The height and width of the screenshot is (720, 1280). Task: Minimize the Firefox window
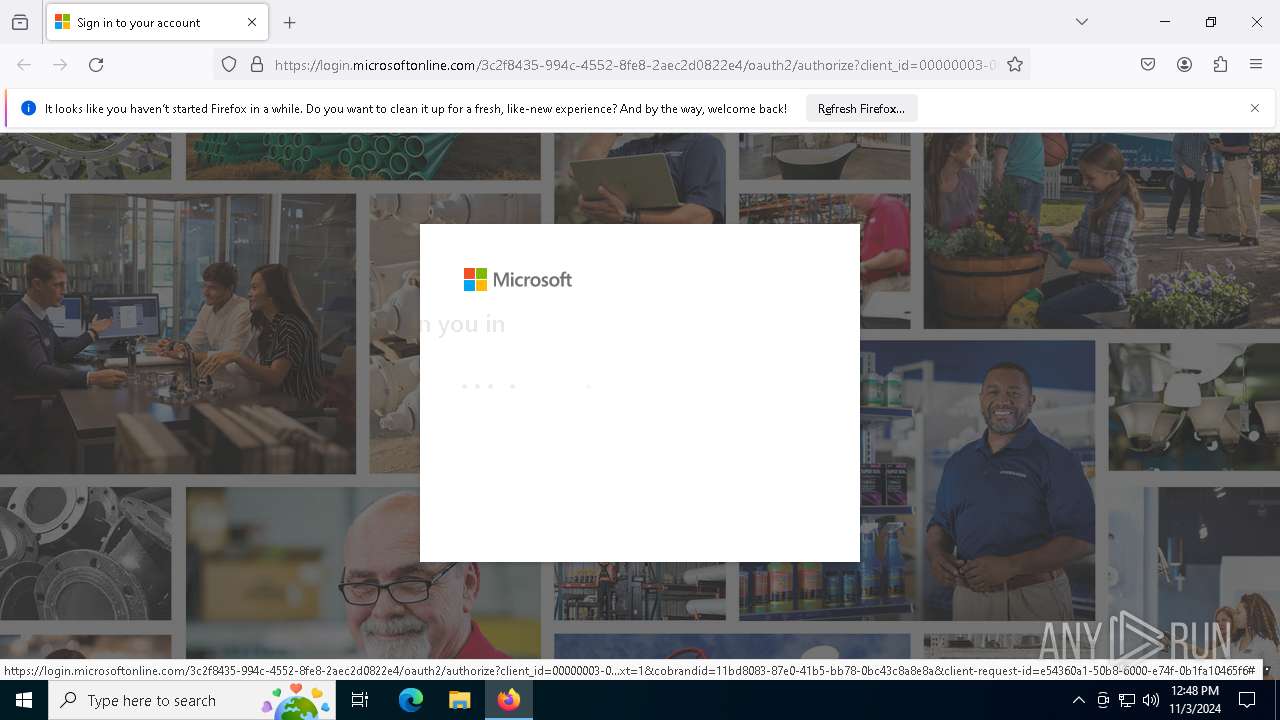[x=1165, y=22]
